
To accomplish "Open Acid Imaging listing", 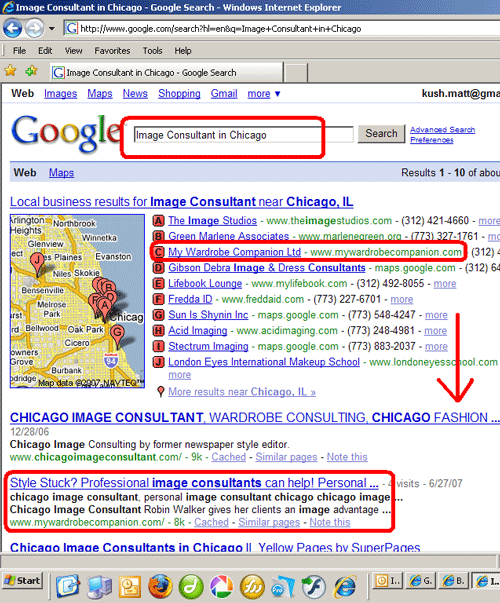I will pyautogui.click(x=198, y=331).
